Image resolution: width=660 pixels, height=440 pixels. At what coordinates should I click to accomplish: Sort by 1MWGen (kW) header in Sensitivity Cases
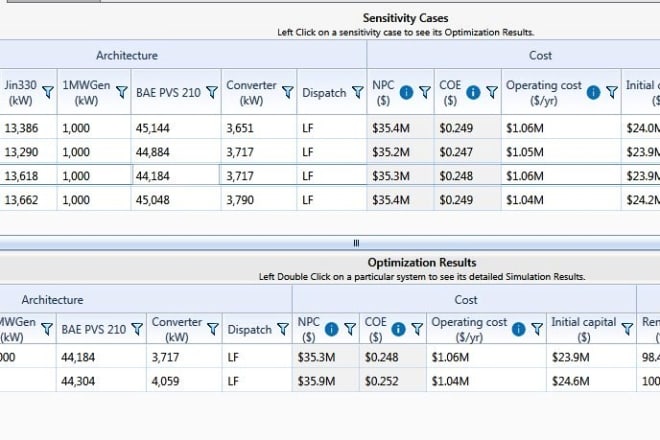tap(86, 92)
